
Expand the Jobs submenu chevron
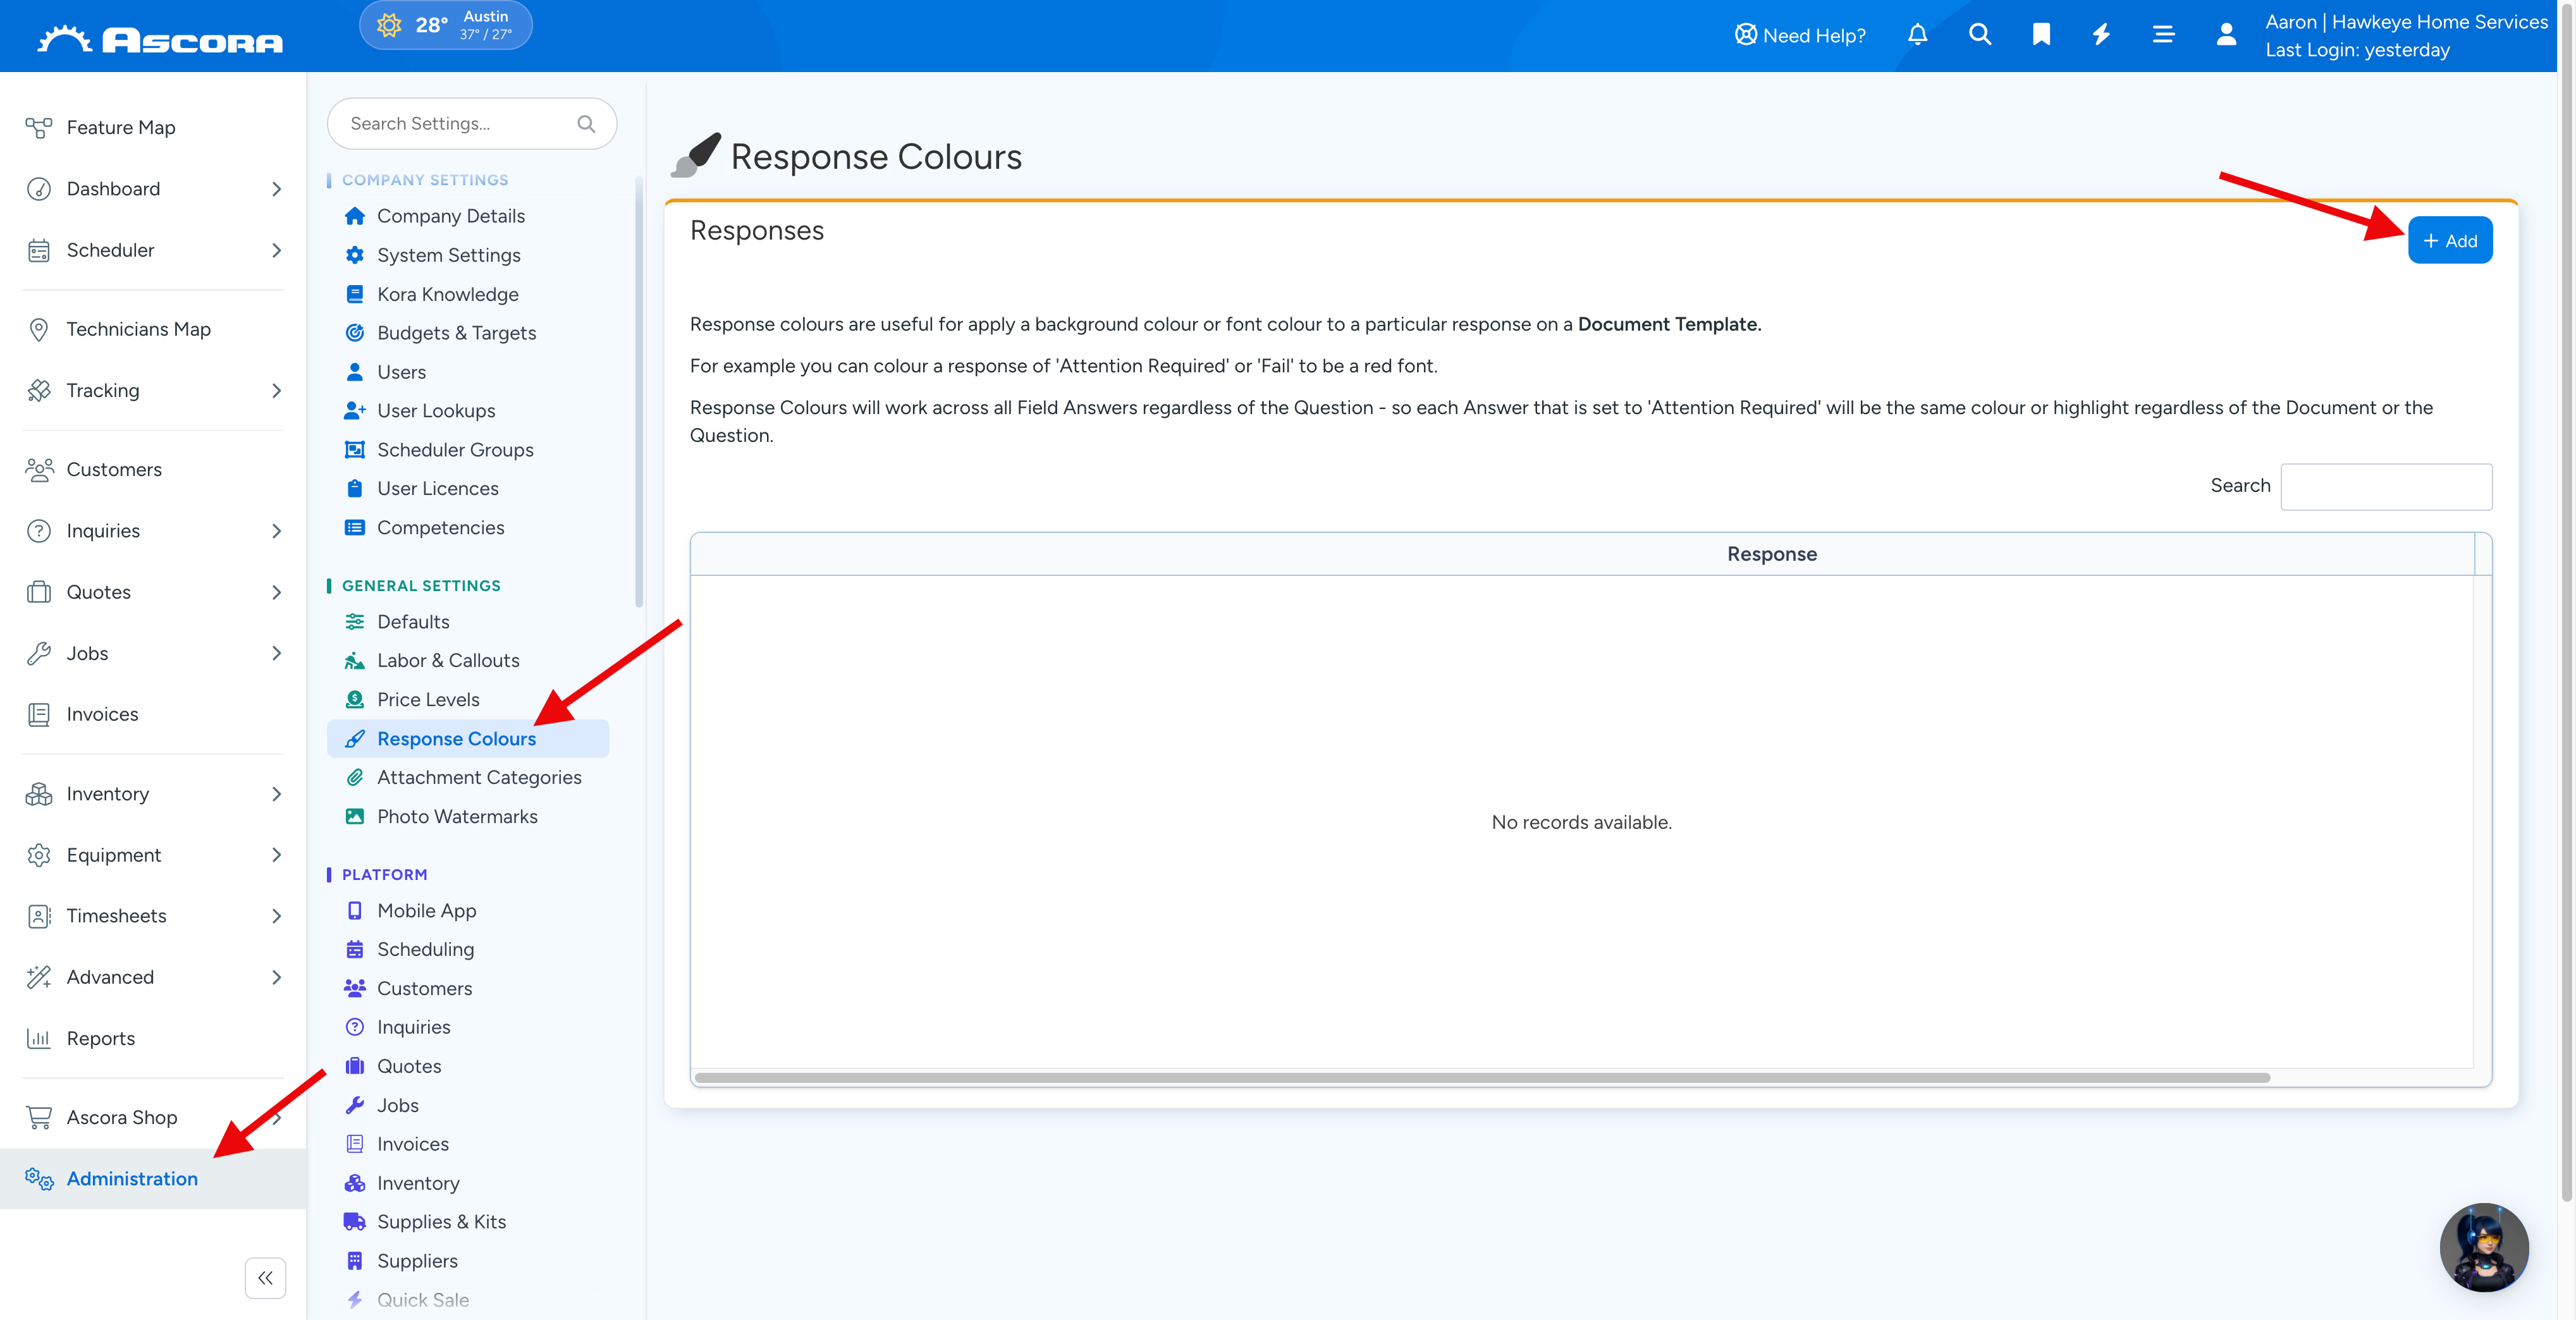point(276,653)
